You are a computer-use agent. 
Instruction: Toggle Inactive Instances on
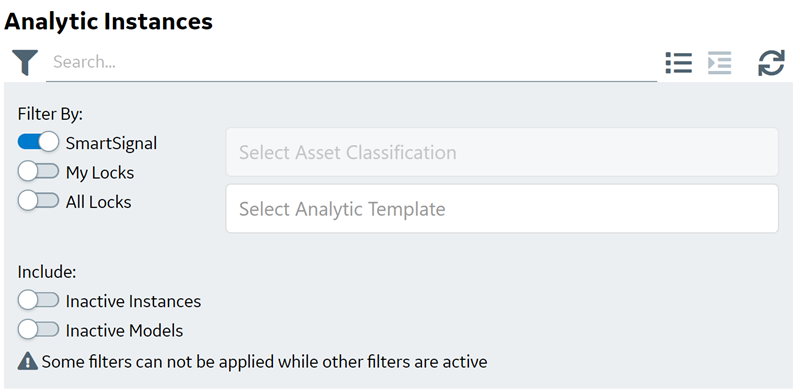[38, 301]
